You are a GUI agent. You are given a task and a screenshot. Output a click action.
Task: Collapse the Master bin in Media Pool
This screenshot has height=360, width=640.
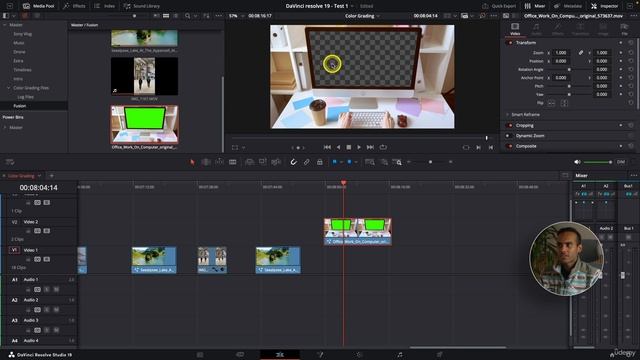[x=5, y=25]
